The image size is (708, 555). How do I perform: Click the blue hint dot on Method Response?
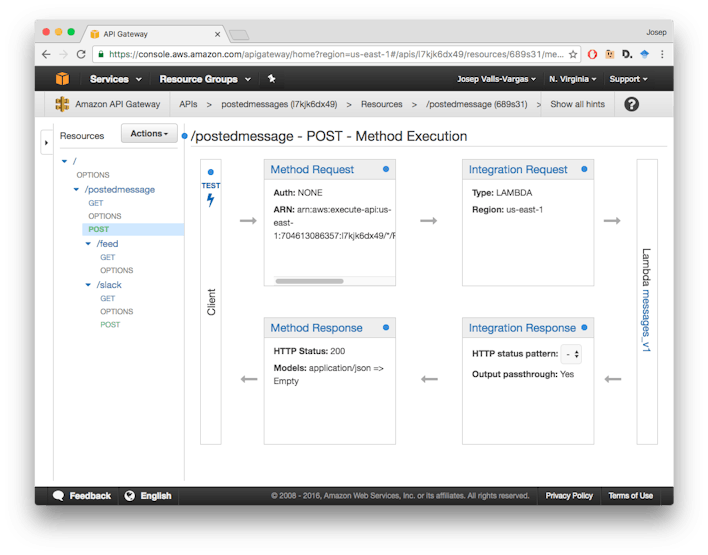pos(386,327)
